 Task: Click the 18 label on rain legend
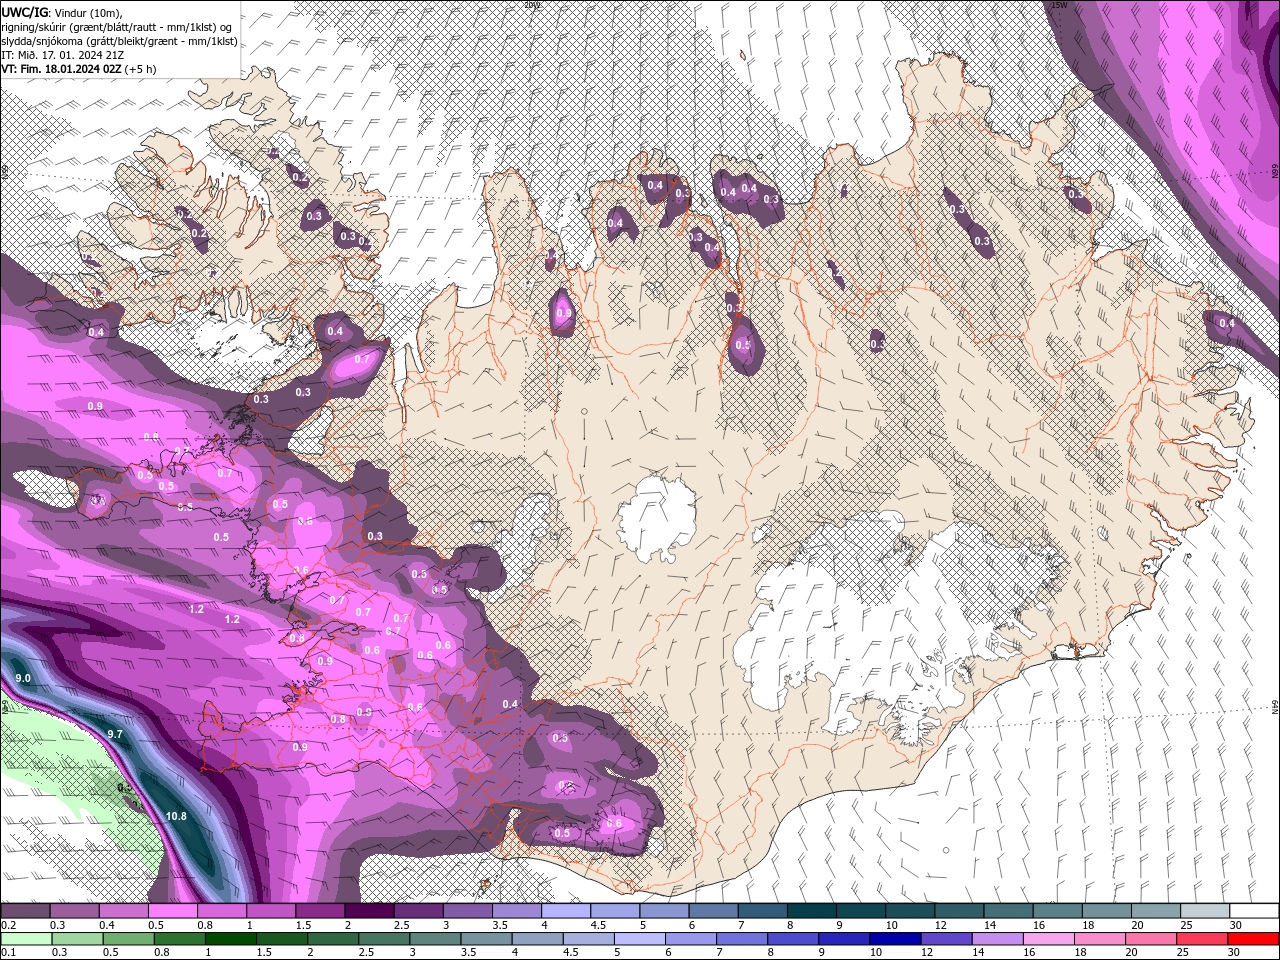[x=1080, y=953]
